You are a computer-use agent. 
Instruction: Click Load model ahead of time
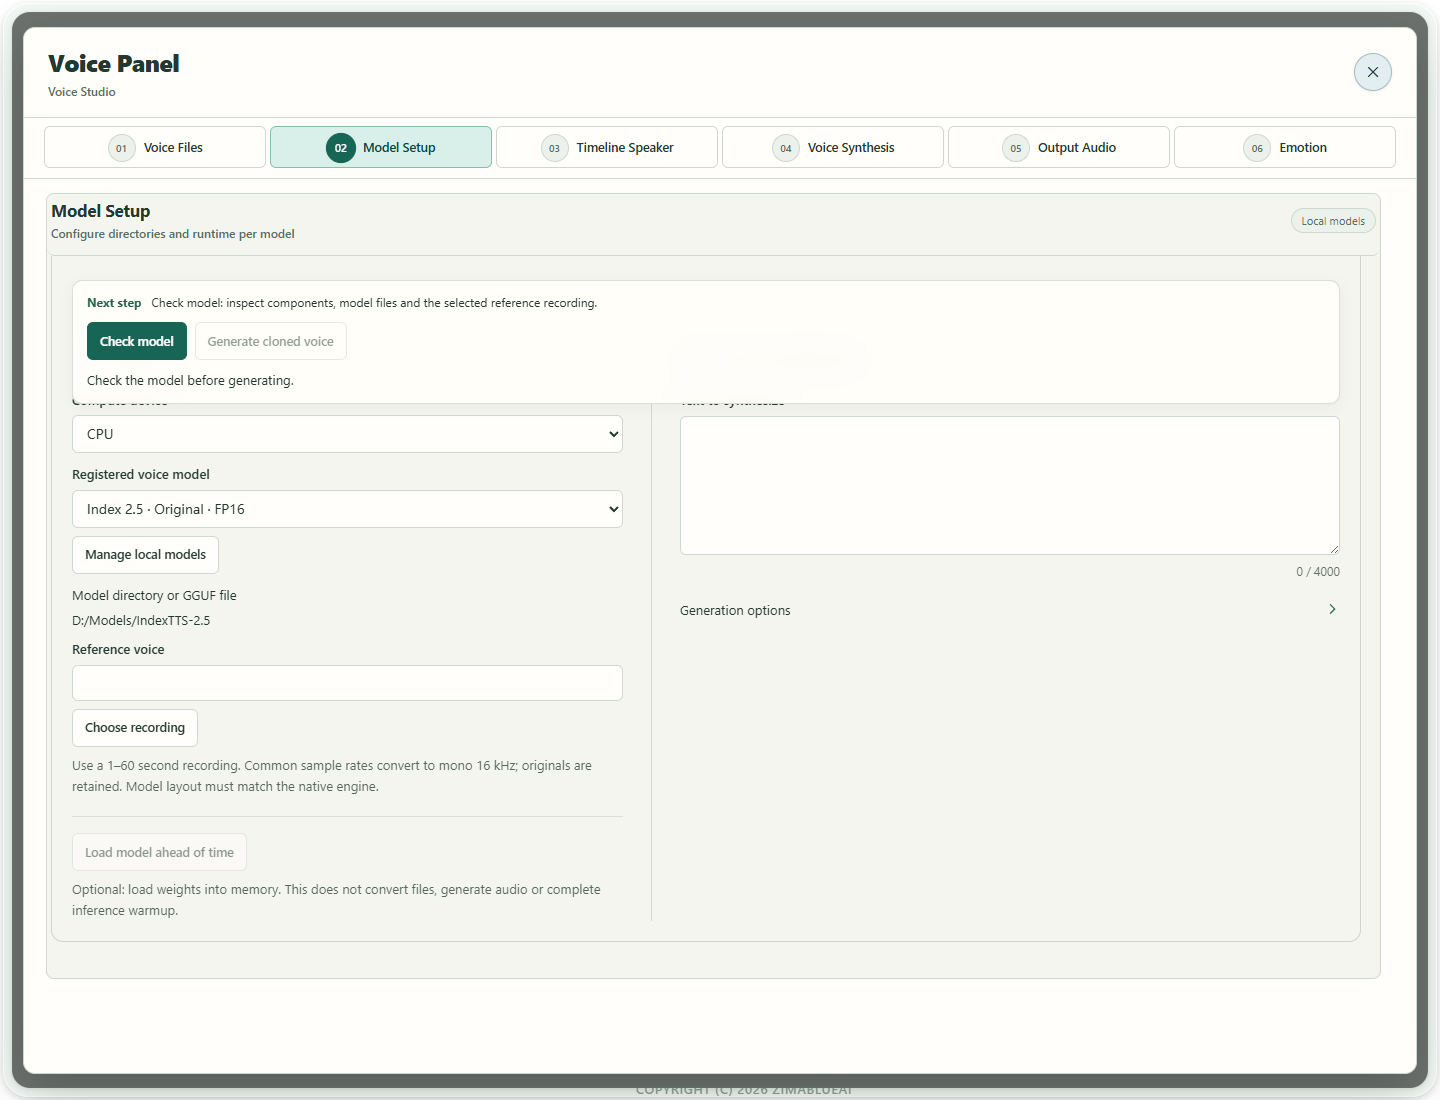(159, 852)
